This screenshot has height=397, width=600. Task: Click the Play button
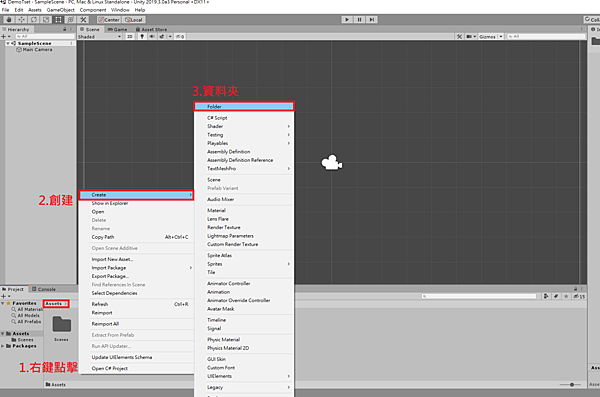[347, 20]
